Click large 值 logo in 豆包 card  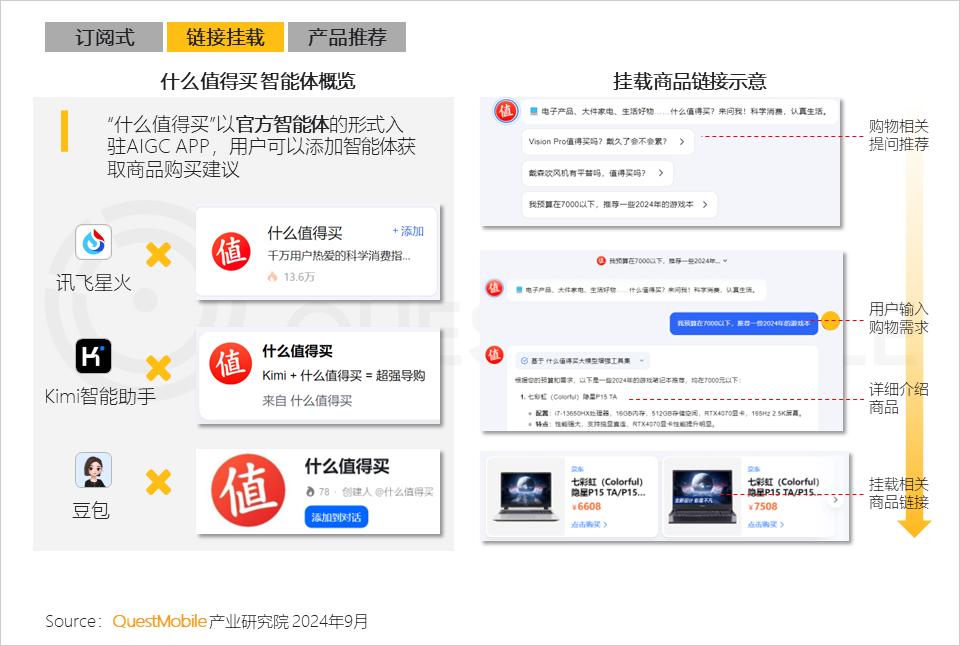[248, 490]
